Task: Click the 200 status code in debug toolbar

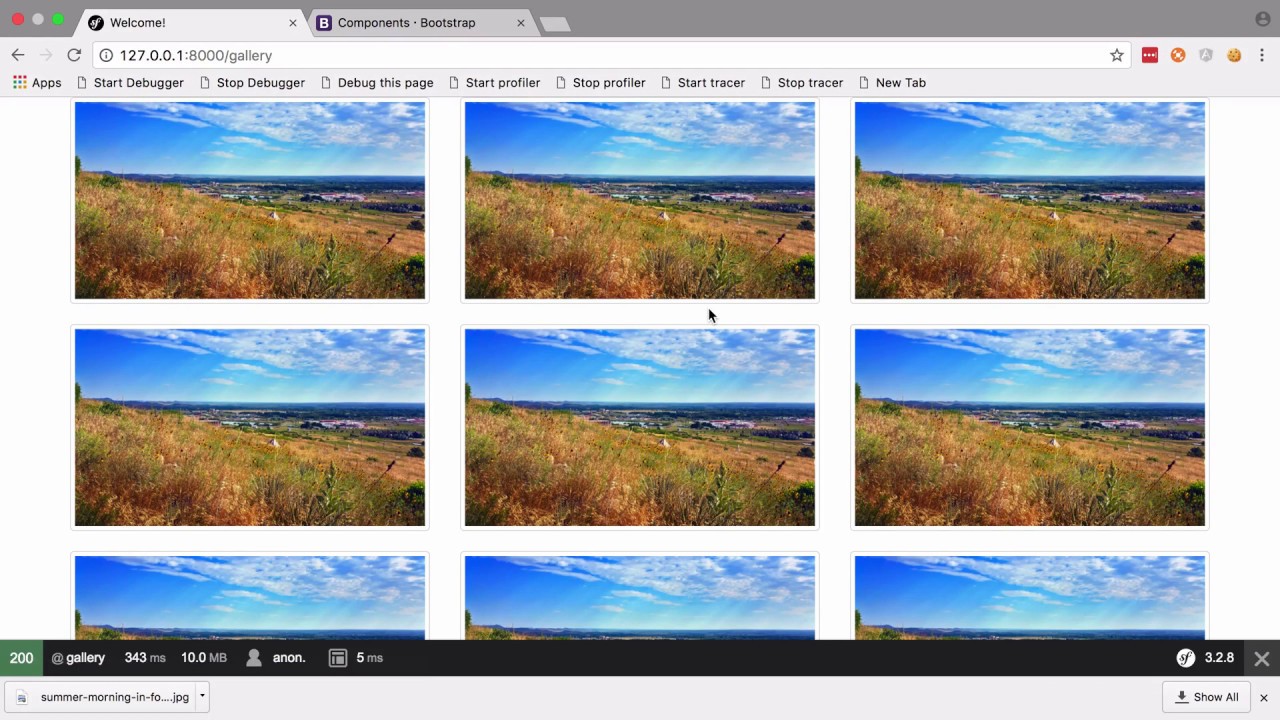Action: [21, 658]
